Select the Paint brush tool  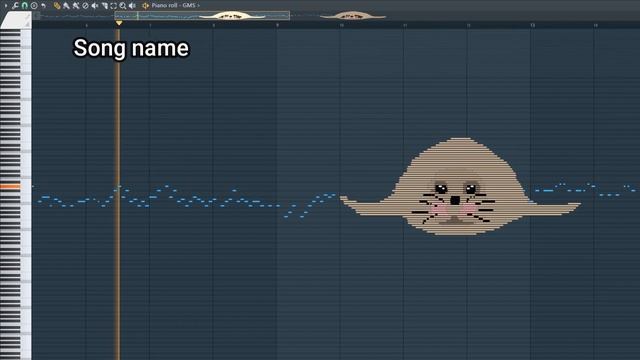67,6
